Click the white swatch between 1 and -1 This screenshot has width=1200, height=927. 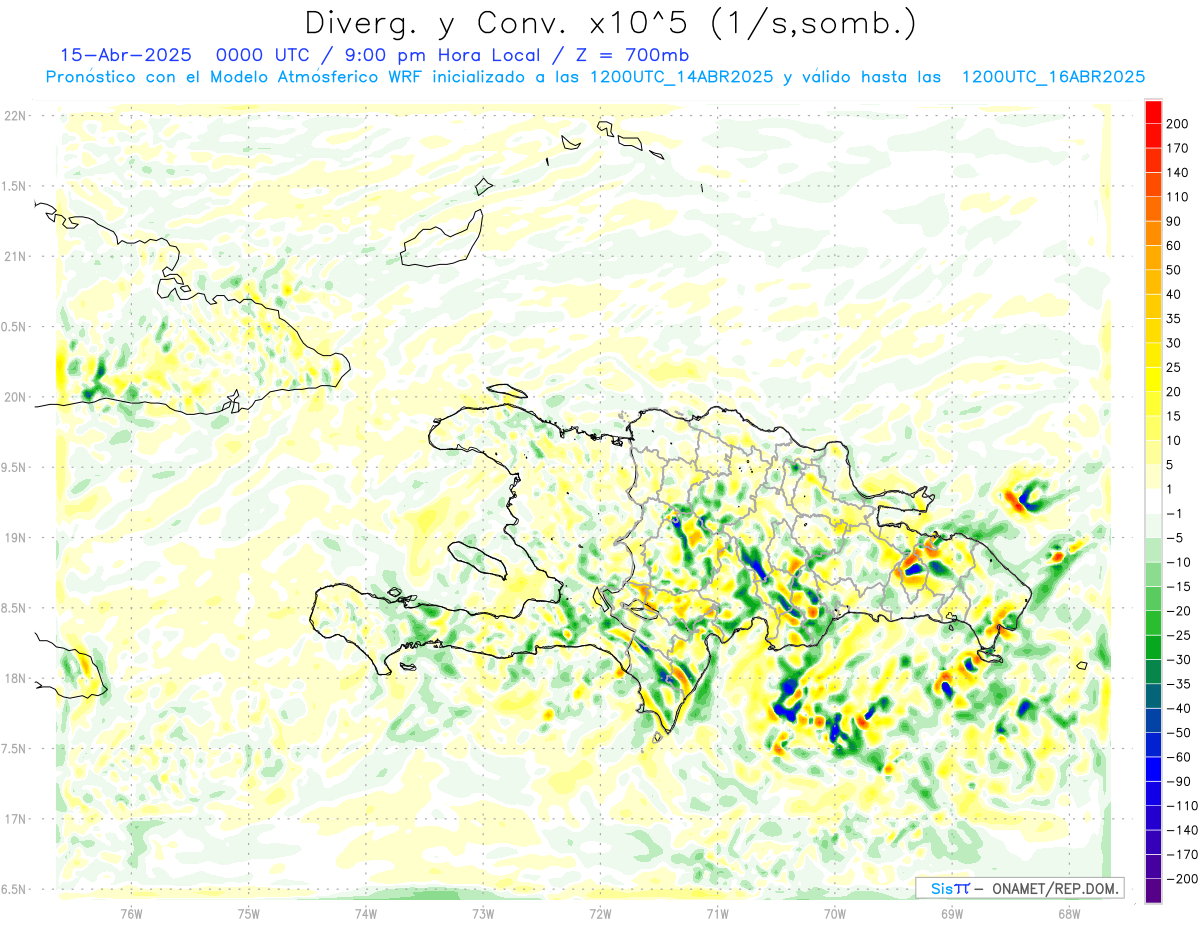[x=1153, y=502]
